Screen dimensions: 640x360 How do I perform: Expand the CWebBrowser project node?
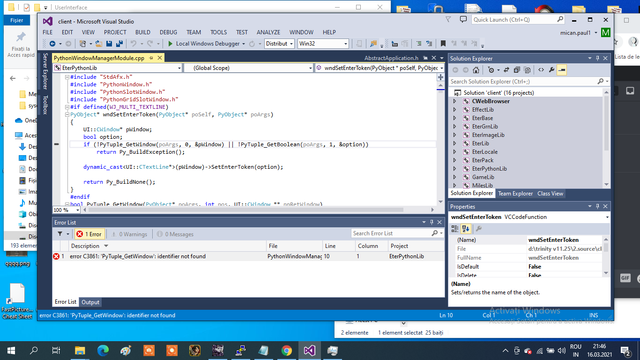(455, 101)
